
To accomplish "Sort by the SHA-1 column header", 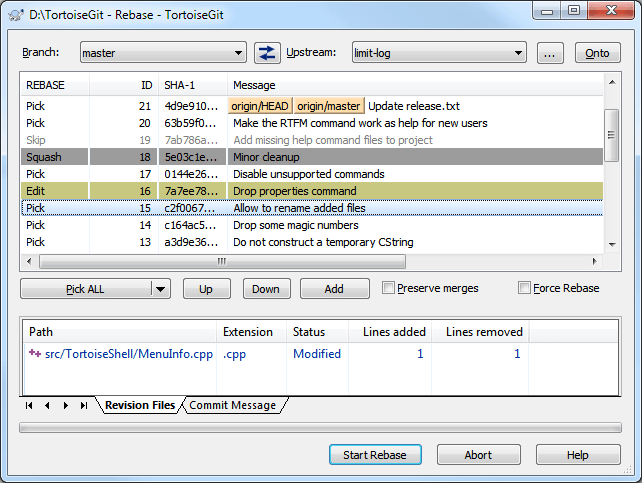I will [192, 85].
